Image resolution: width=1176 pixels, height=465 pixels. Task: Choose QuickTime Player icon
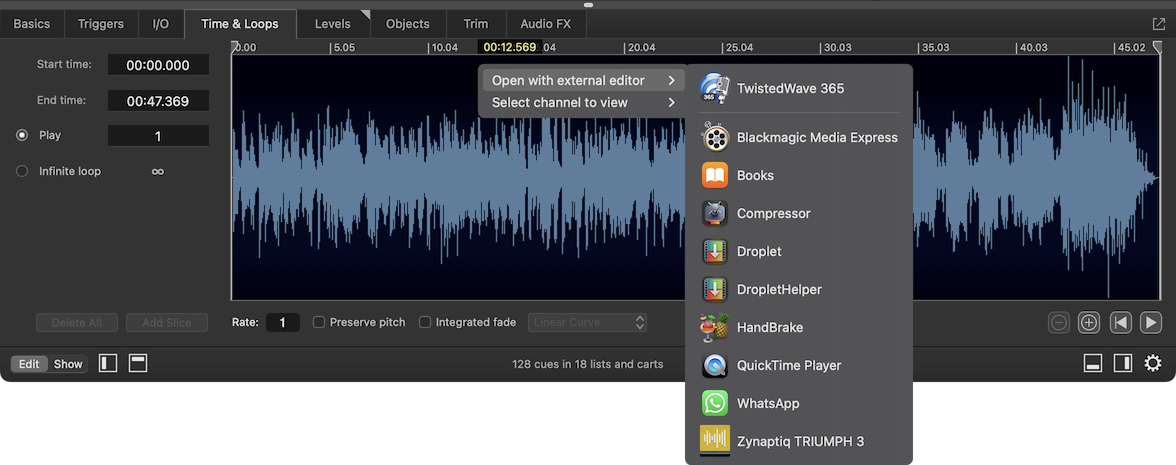click(x=716, y=365)
